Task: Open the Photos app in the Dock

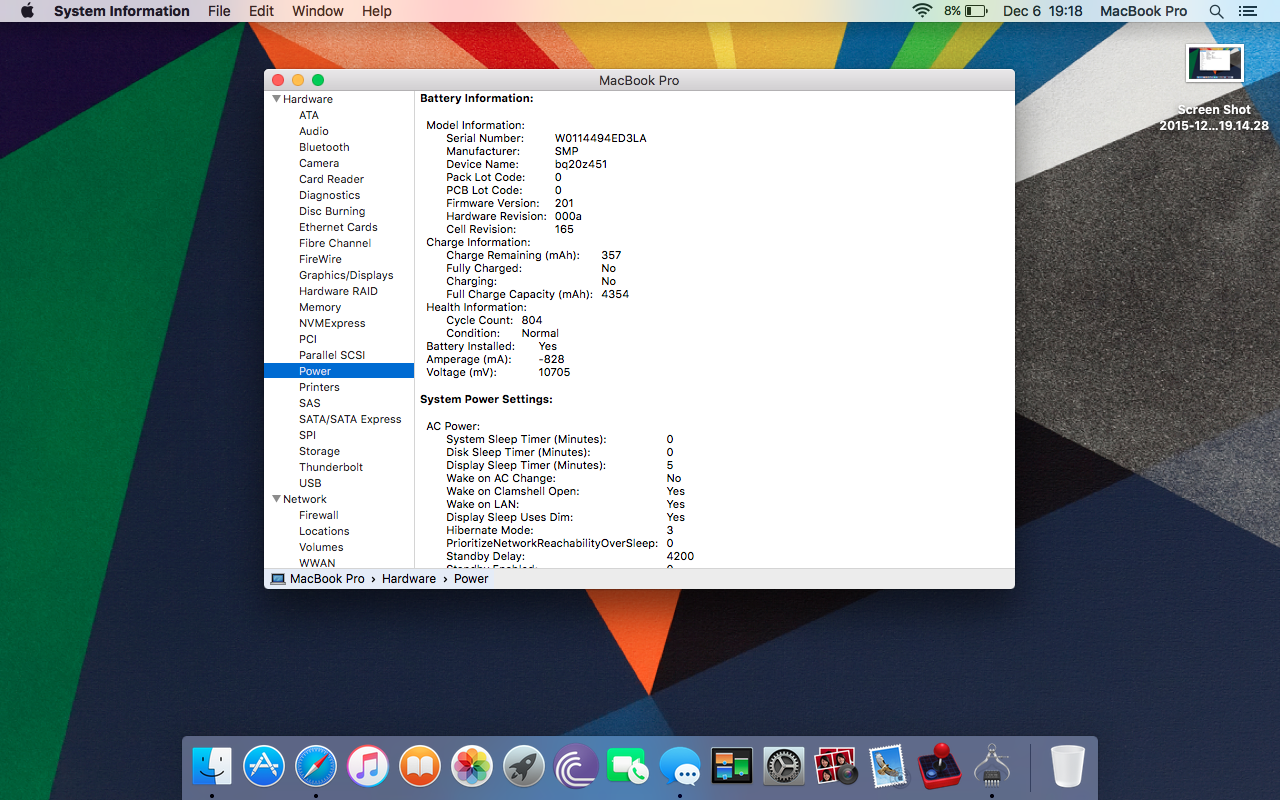Action: point(472,767)
